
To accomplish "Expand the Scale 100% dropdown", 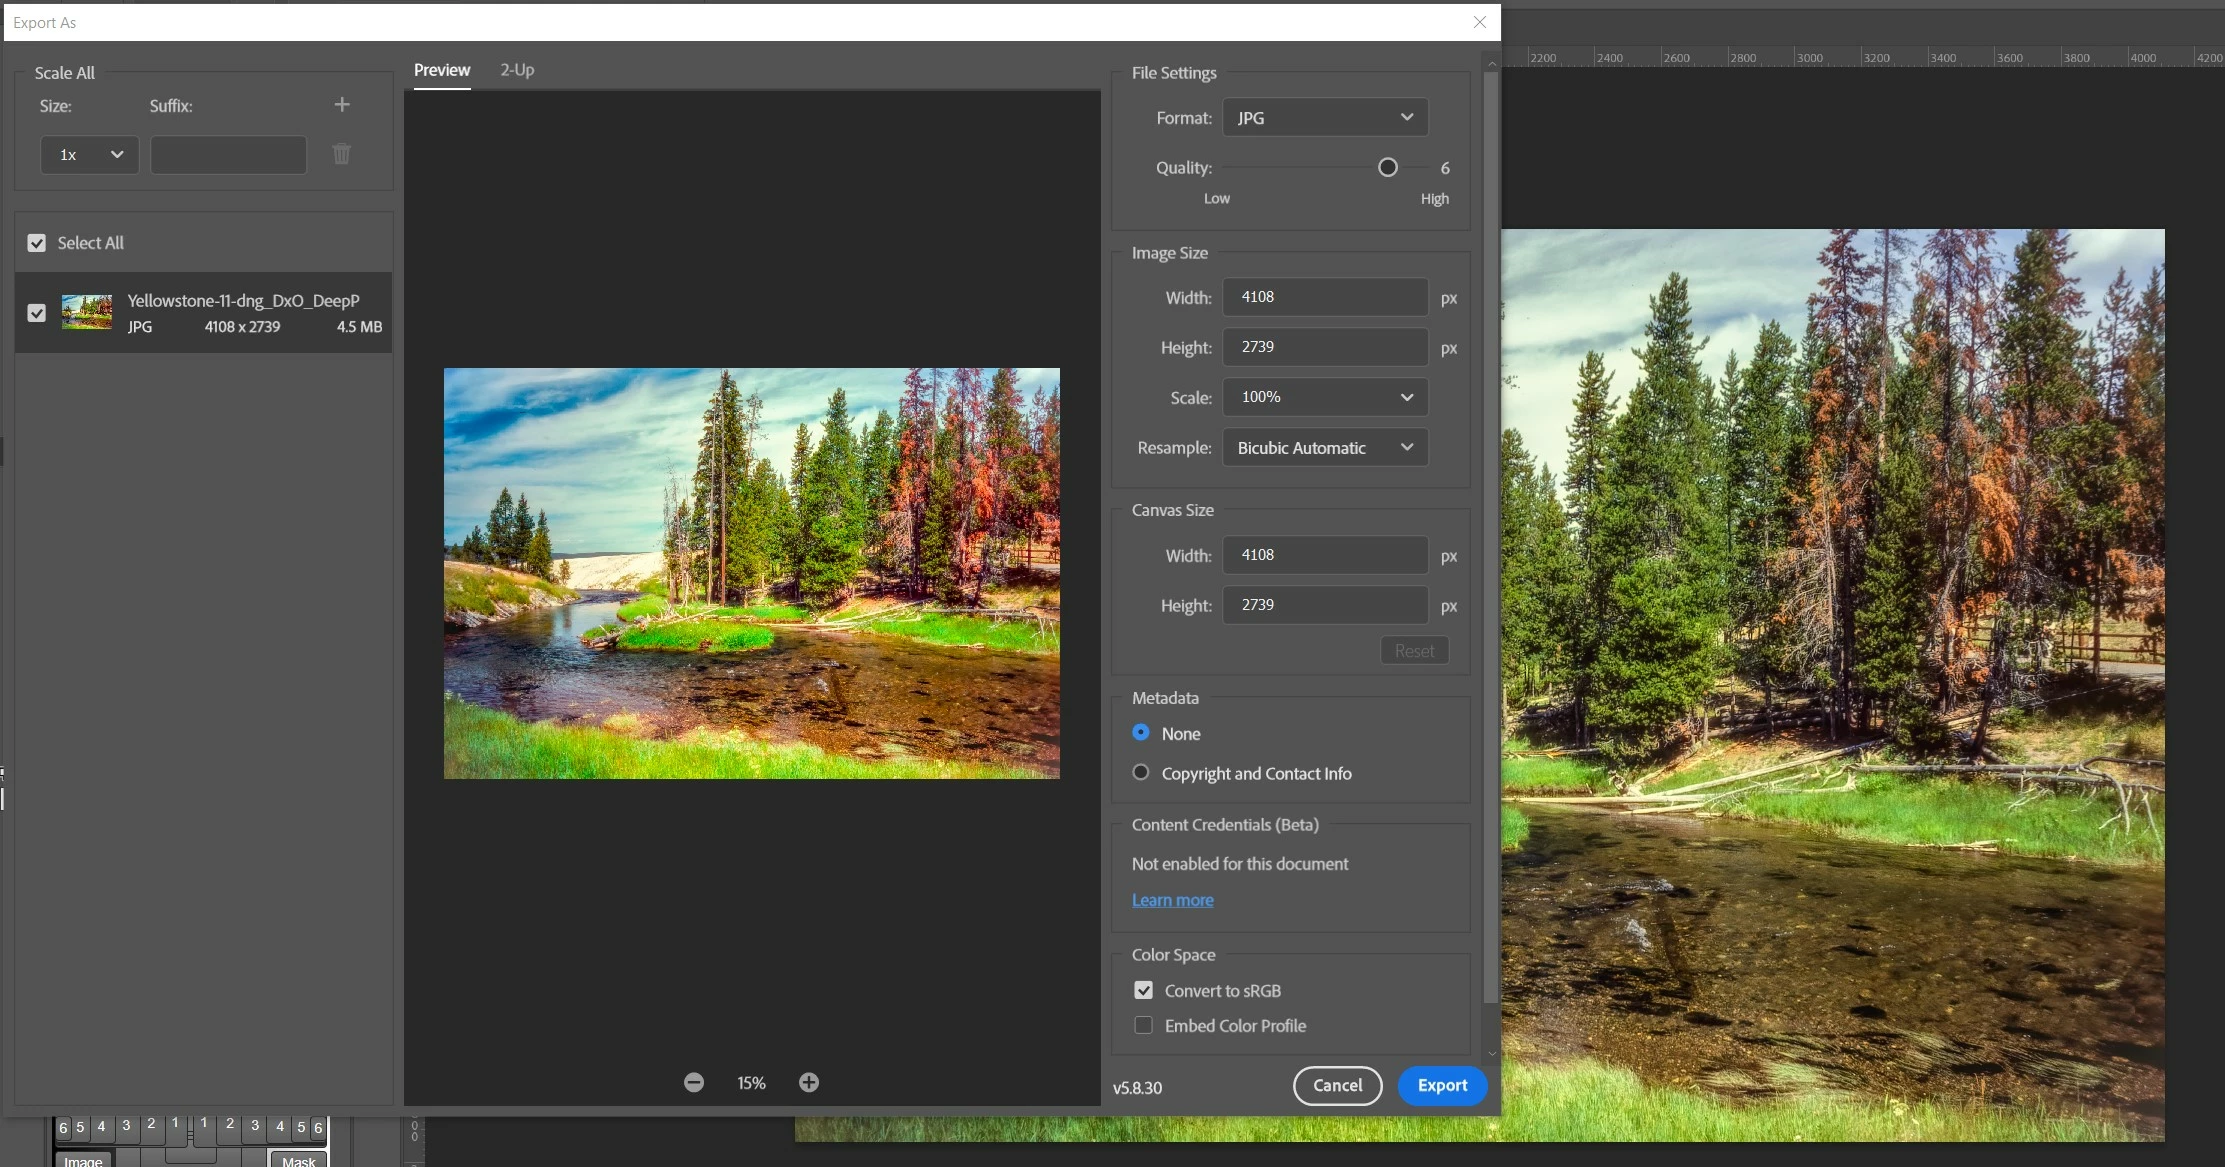I will (x=1325, y=397).
